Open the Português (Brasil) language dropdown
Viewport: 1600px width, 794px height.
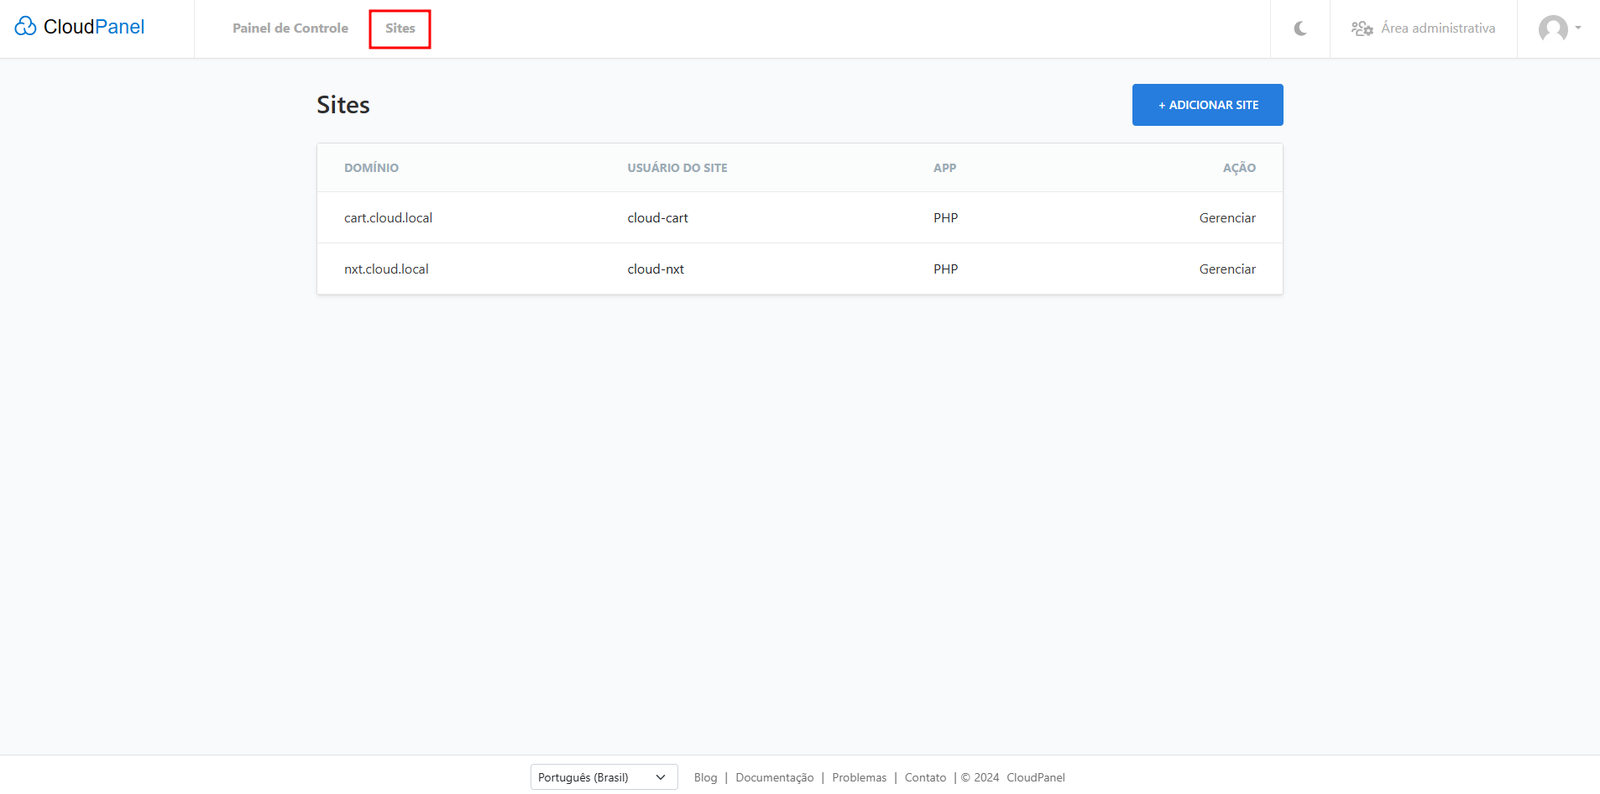[x=603, y=777]
